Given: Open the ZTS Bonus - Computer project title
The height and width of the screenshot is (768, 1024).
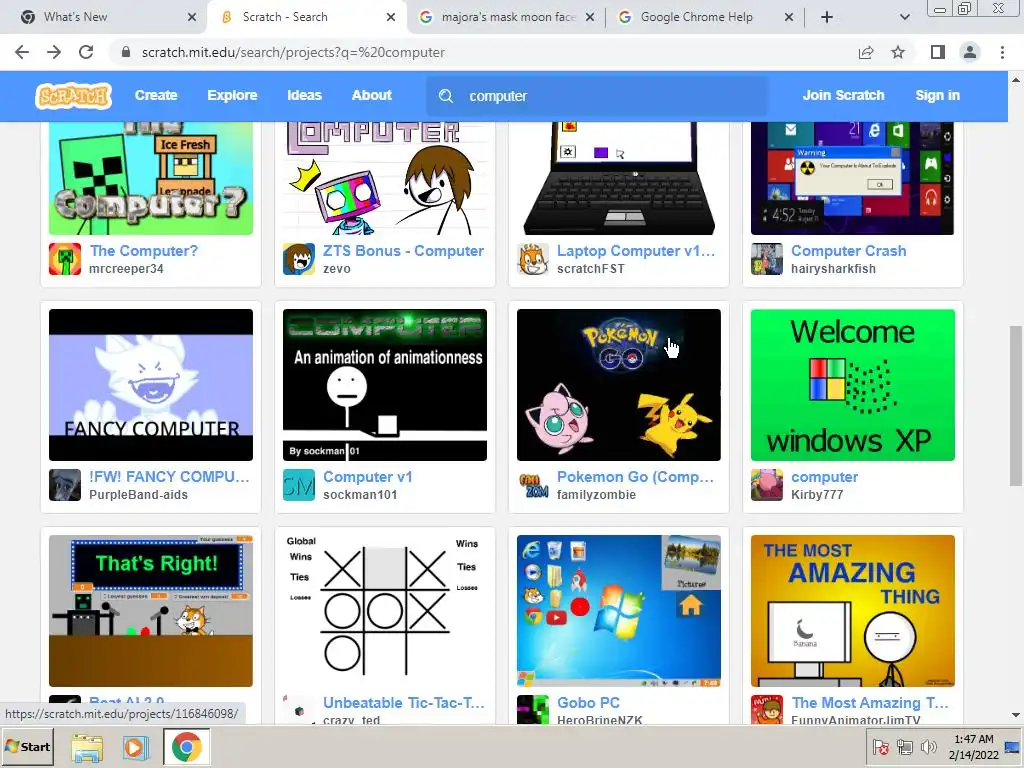Looking at the screenshot, I should coord(404,251).
